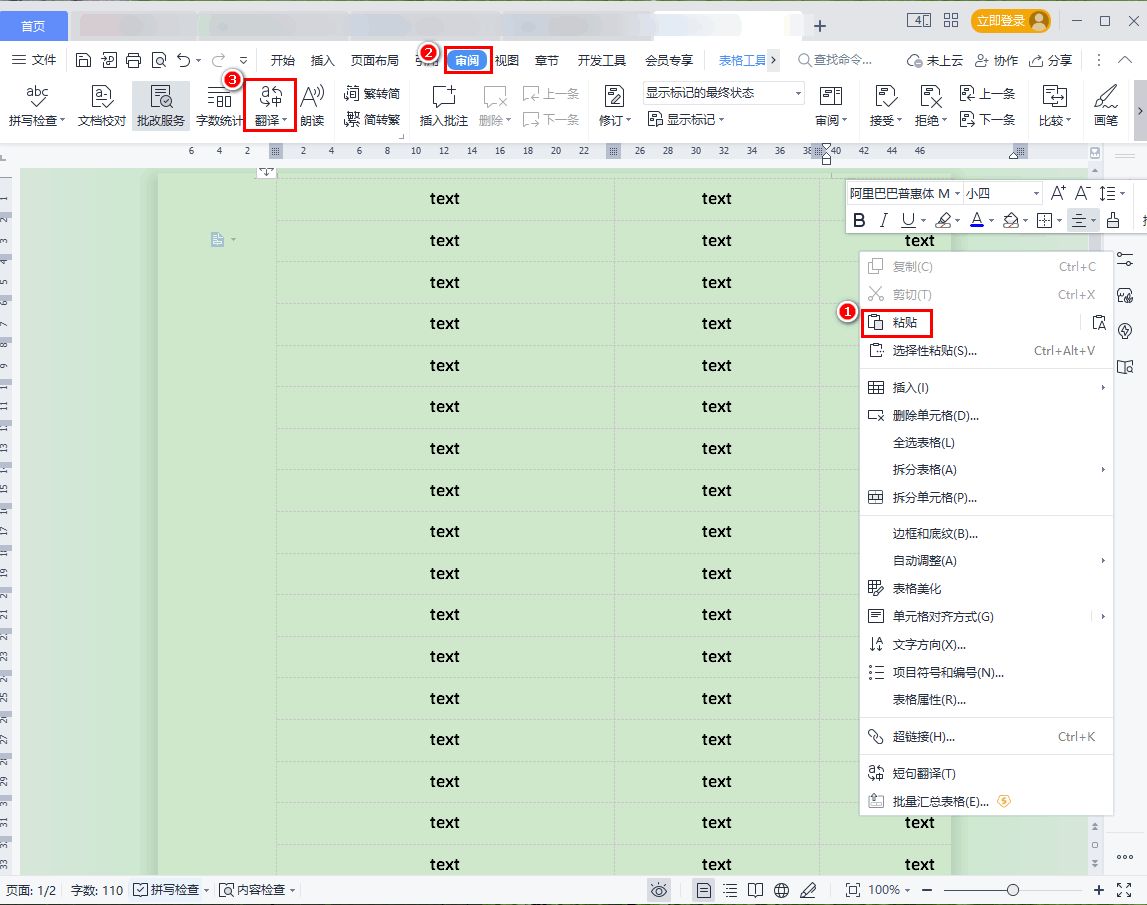This screenshot has width=1147, height=905.
Task: Open hyperlink (超链接) from context menu
Action: click(x=986, y=737)
